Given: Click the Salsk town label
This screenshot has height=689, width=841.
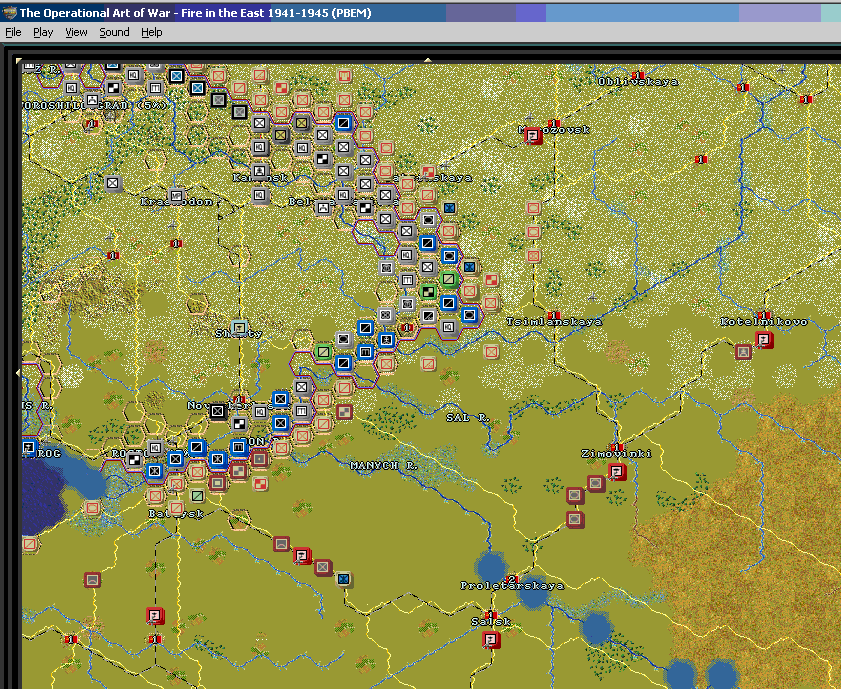Looking at the screenshot, I should (x=491, y=621).
